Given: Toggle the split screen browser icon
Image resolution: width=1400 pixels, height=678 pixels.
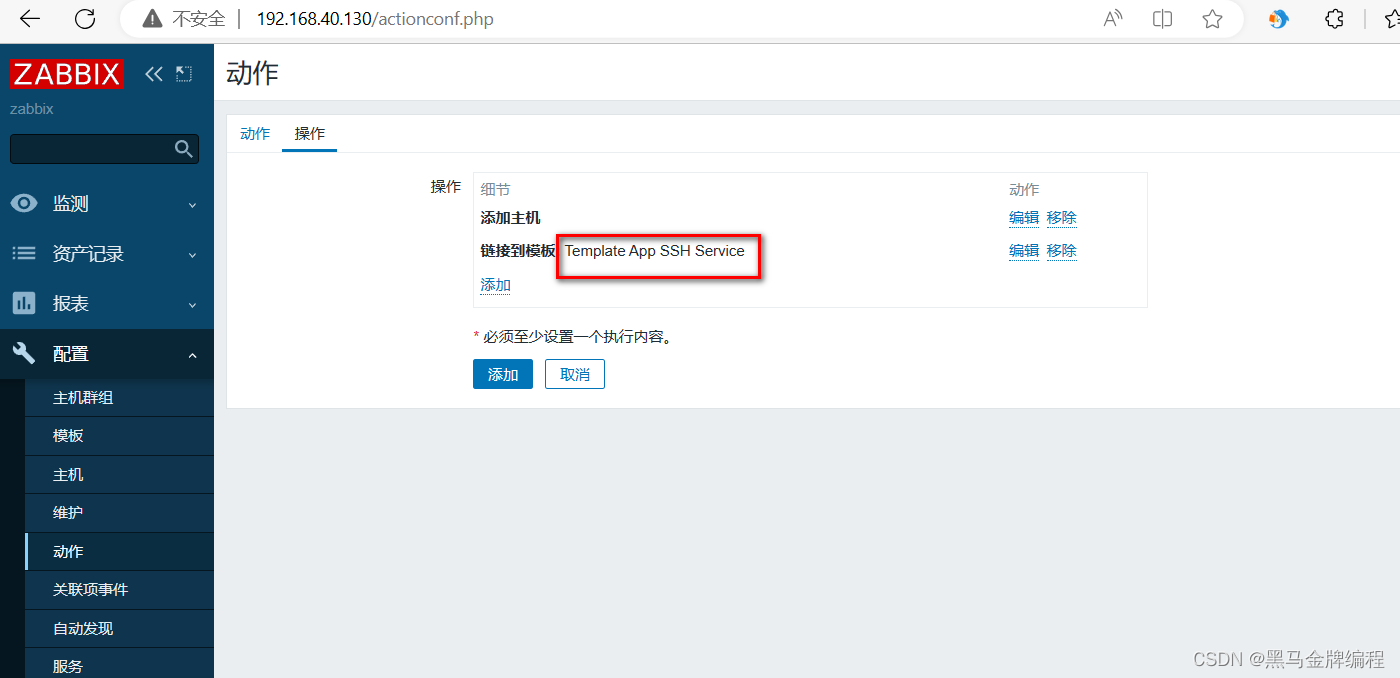Looking at the screenshot, I should pos(1162,19).
